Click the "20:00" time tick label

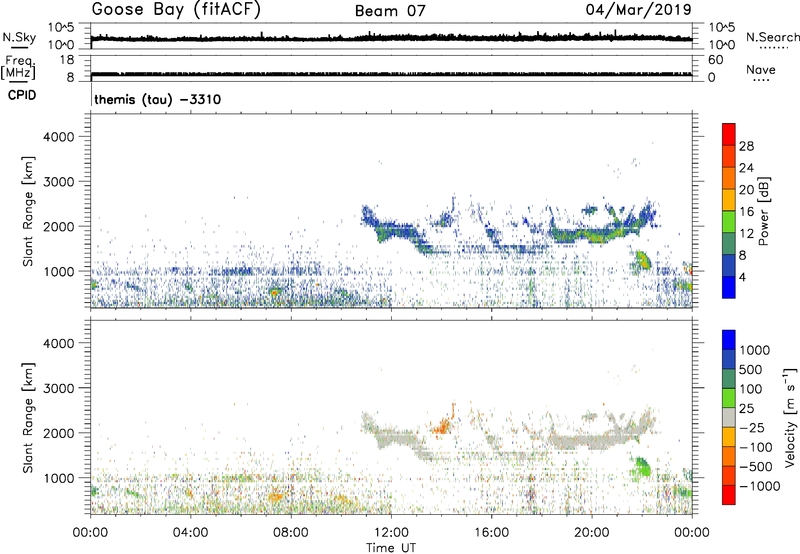591,533
